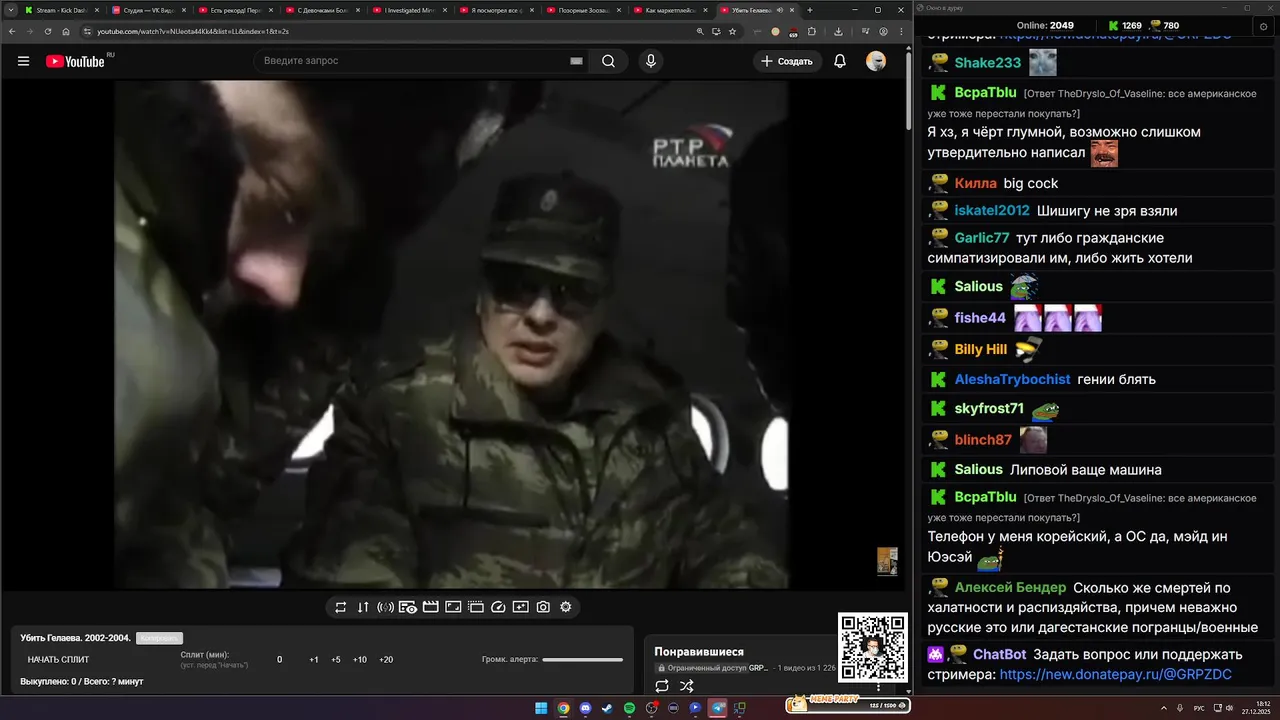Open the 'Понравившиеся' playlist title
Screen dimensions: 1280x720
(x=699, y=652)
